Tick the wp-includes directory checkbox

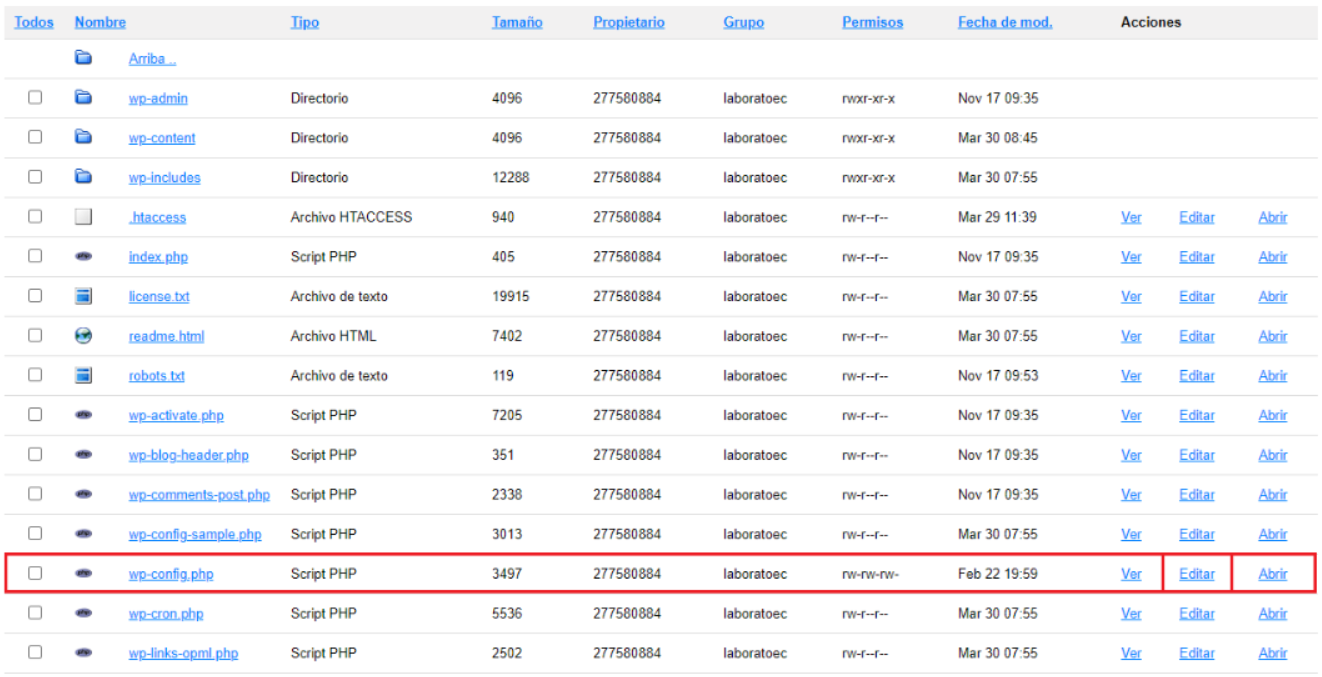pyautogui.click(x=35, y=177)
